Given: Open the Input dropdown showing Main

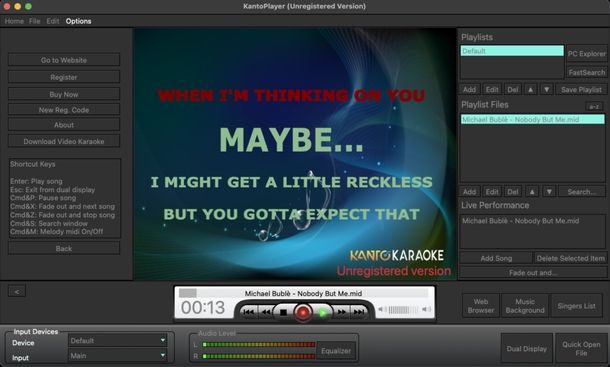Looking at the screenshot, I should pyautogui.click(x=117, y=355).
